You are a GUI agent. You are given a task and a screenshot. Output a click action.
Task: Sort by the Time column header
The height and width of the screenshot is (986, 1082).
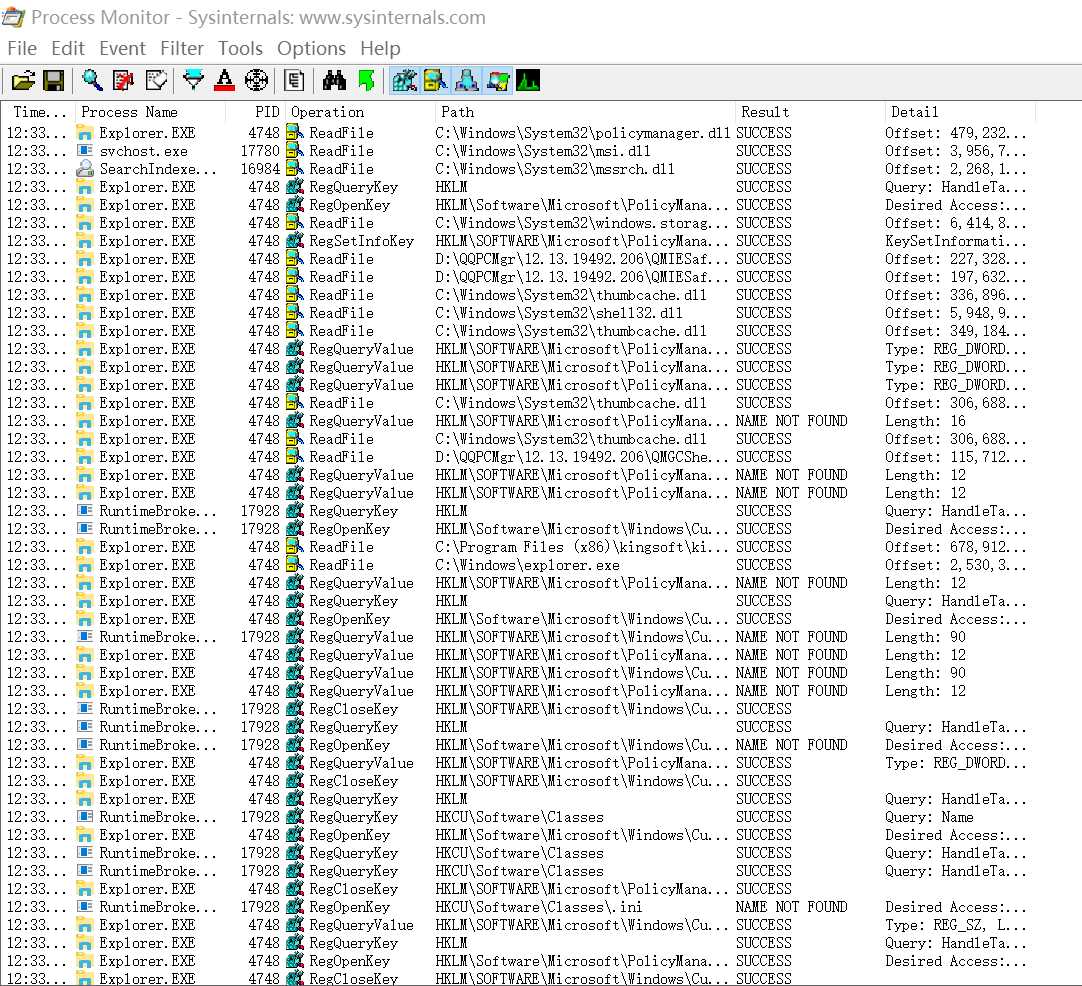click(x=38, y=112)
